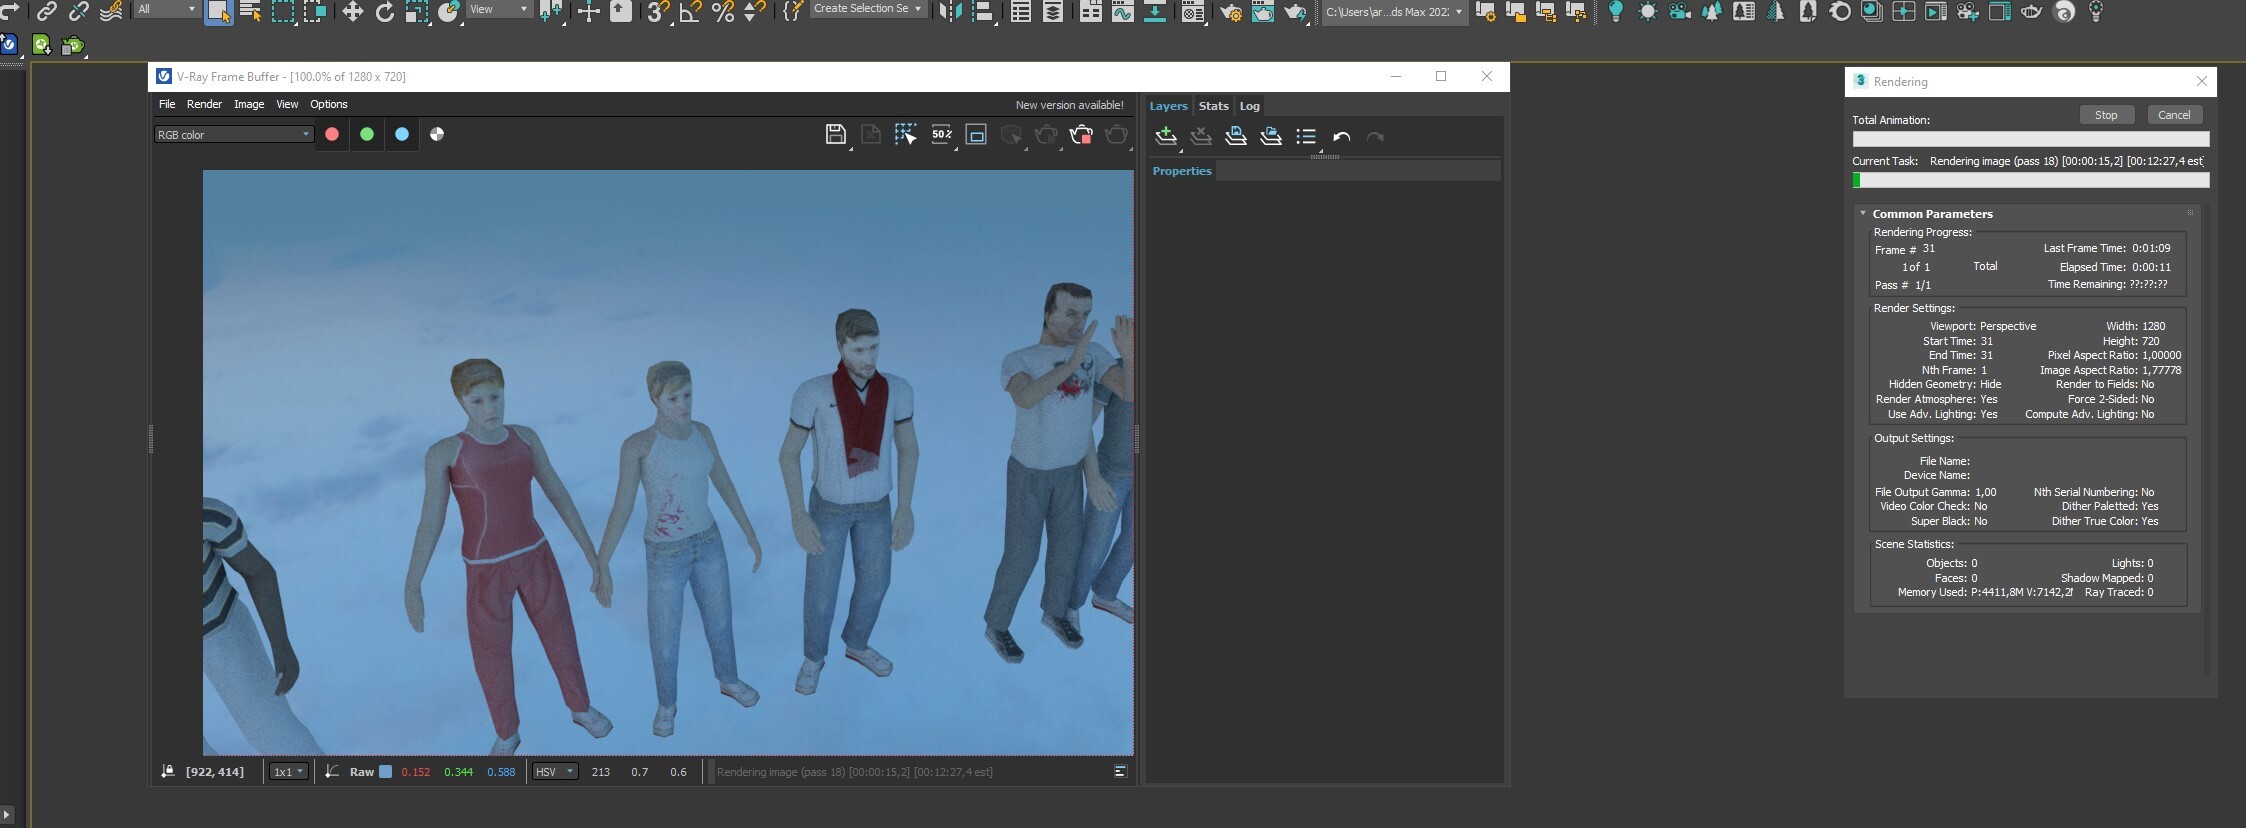Image resolution: width=2246 pixels, height=828 pixels.
Task: Open the RGB color channel dropdown
Action: point(234,134)
